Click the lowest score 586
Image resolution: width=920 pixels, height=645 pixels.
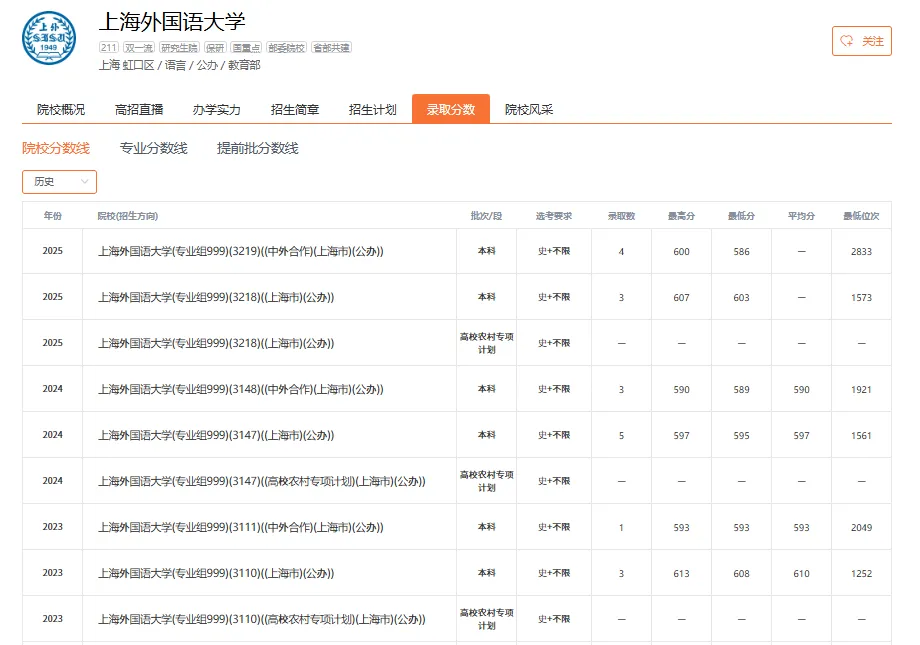click(741, 252)
